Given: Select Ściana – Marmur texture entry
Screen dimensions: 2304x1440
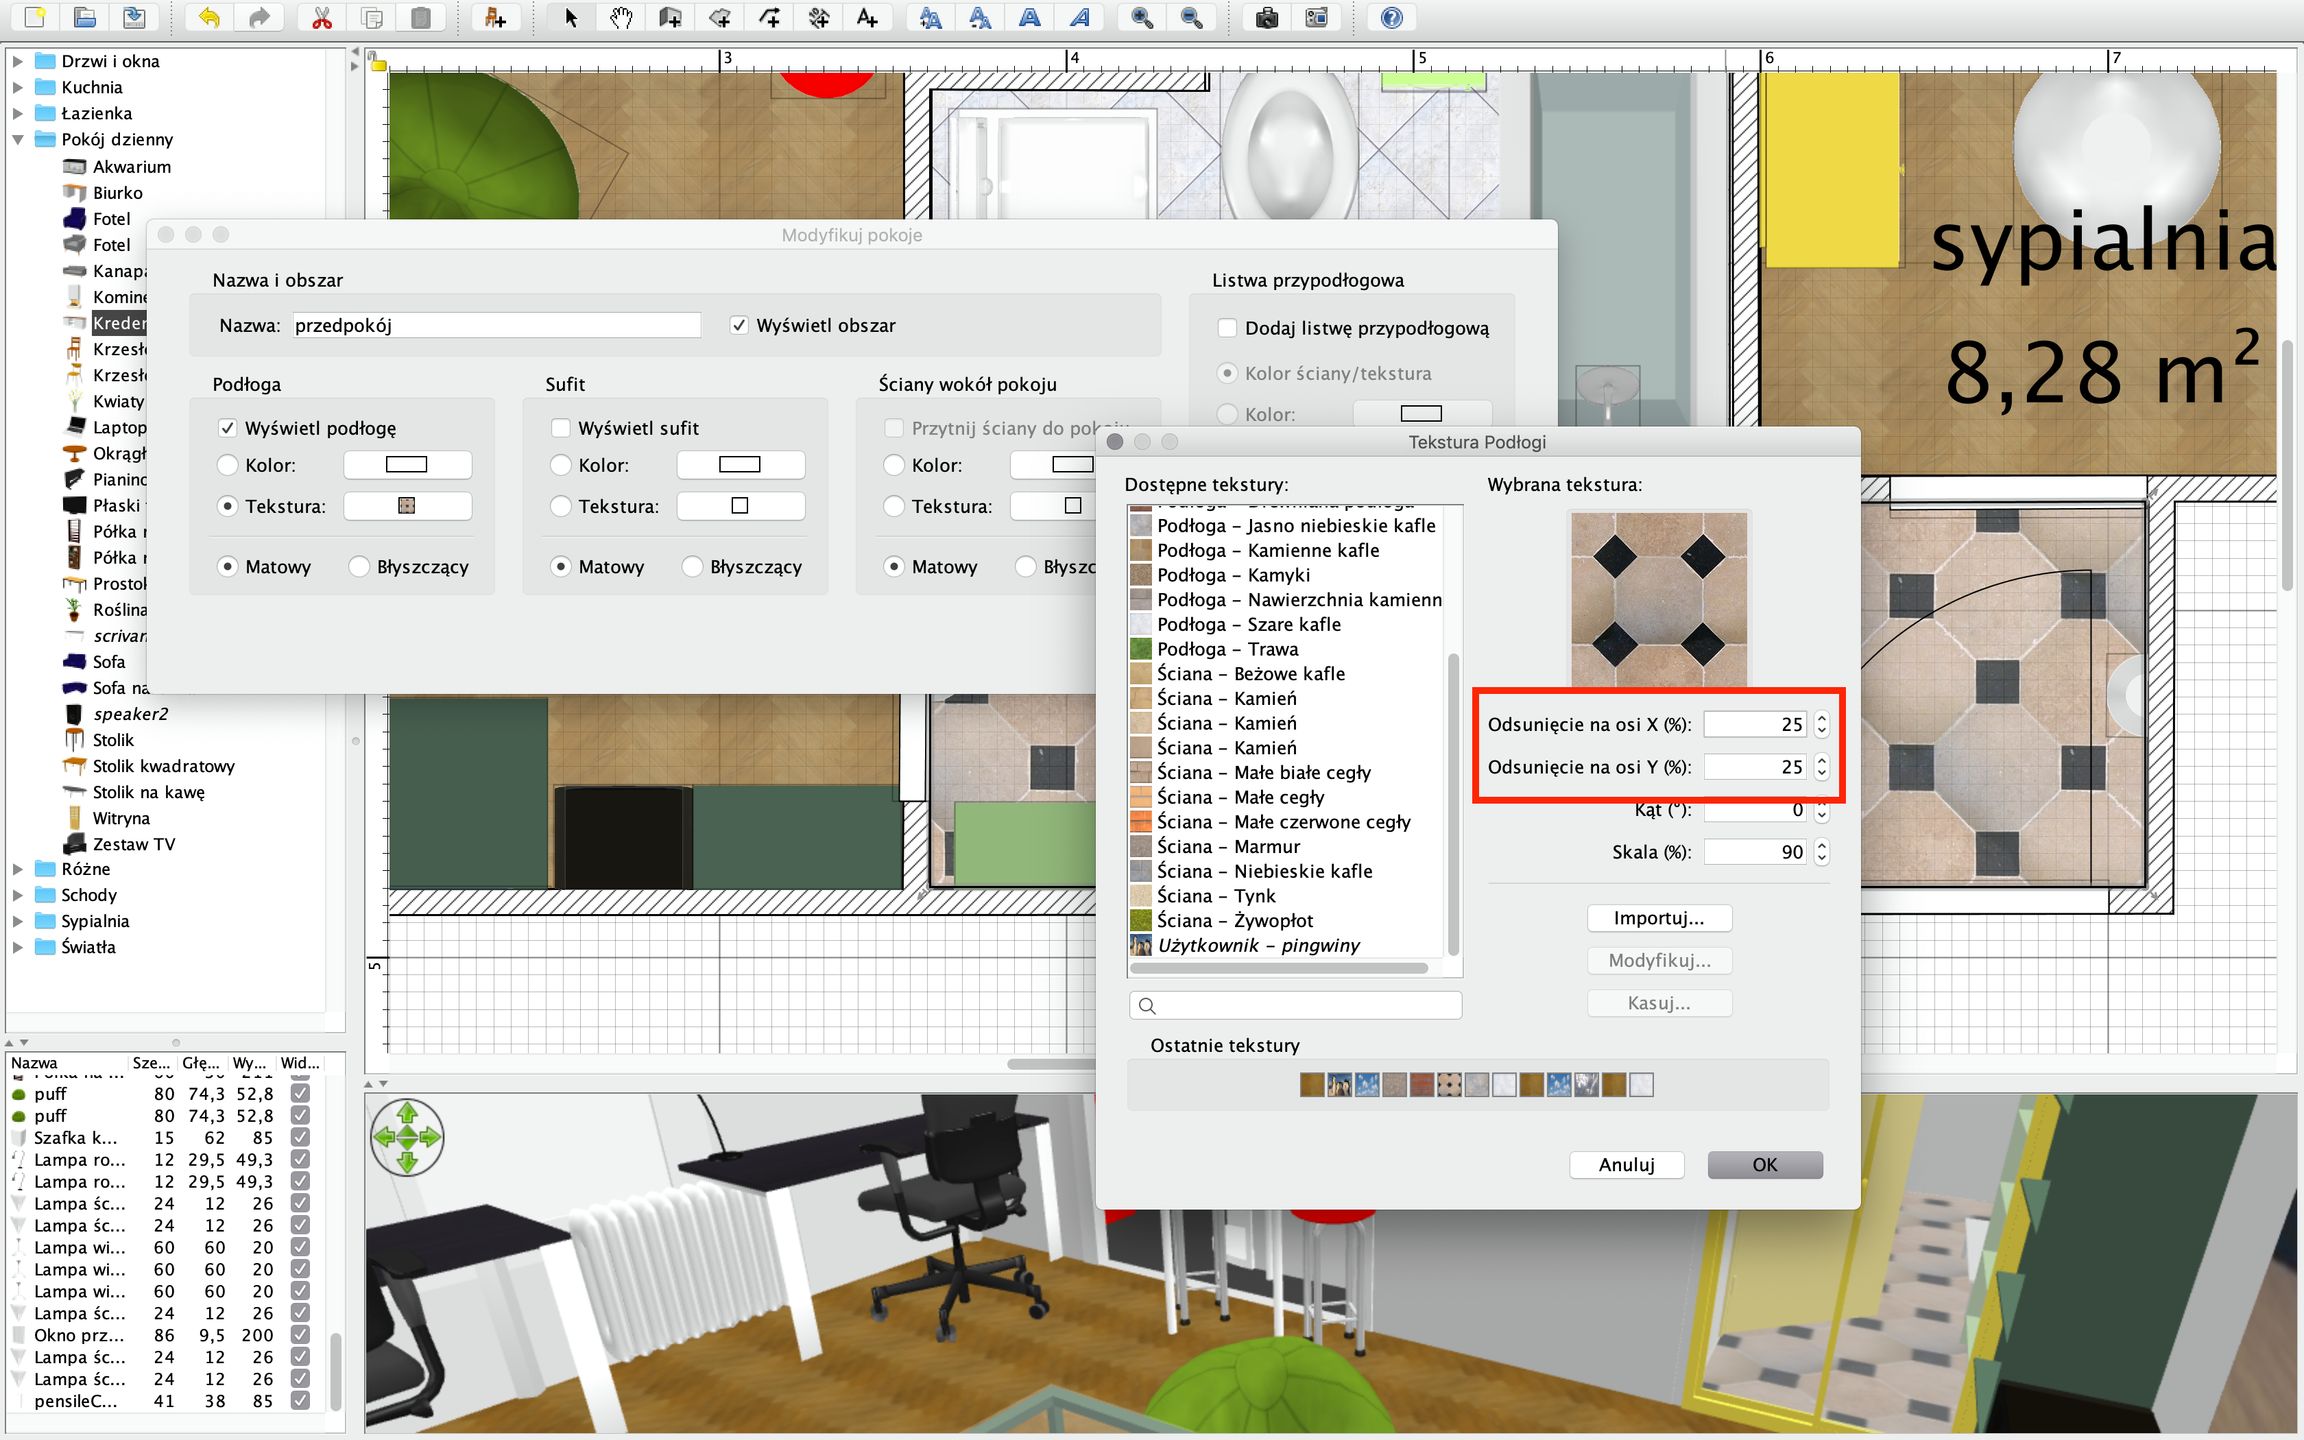Looking at the screenshot, I should (1227, 846).
